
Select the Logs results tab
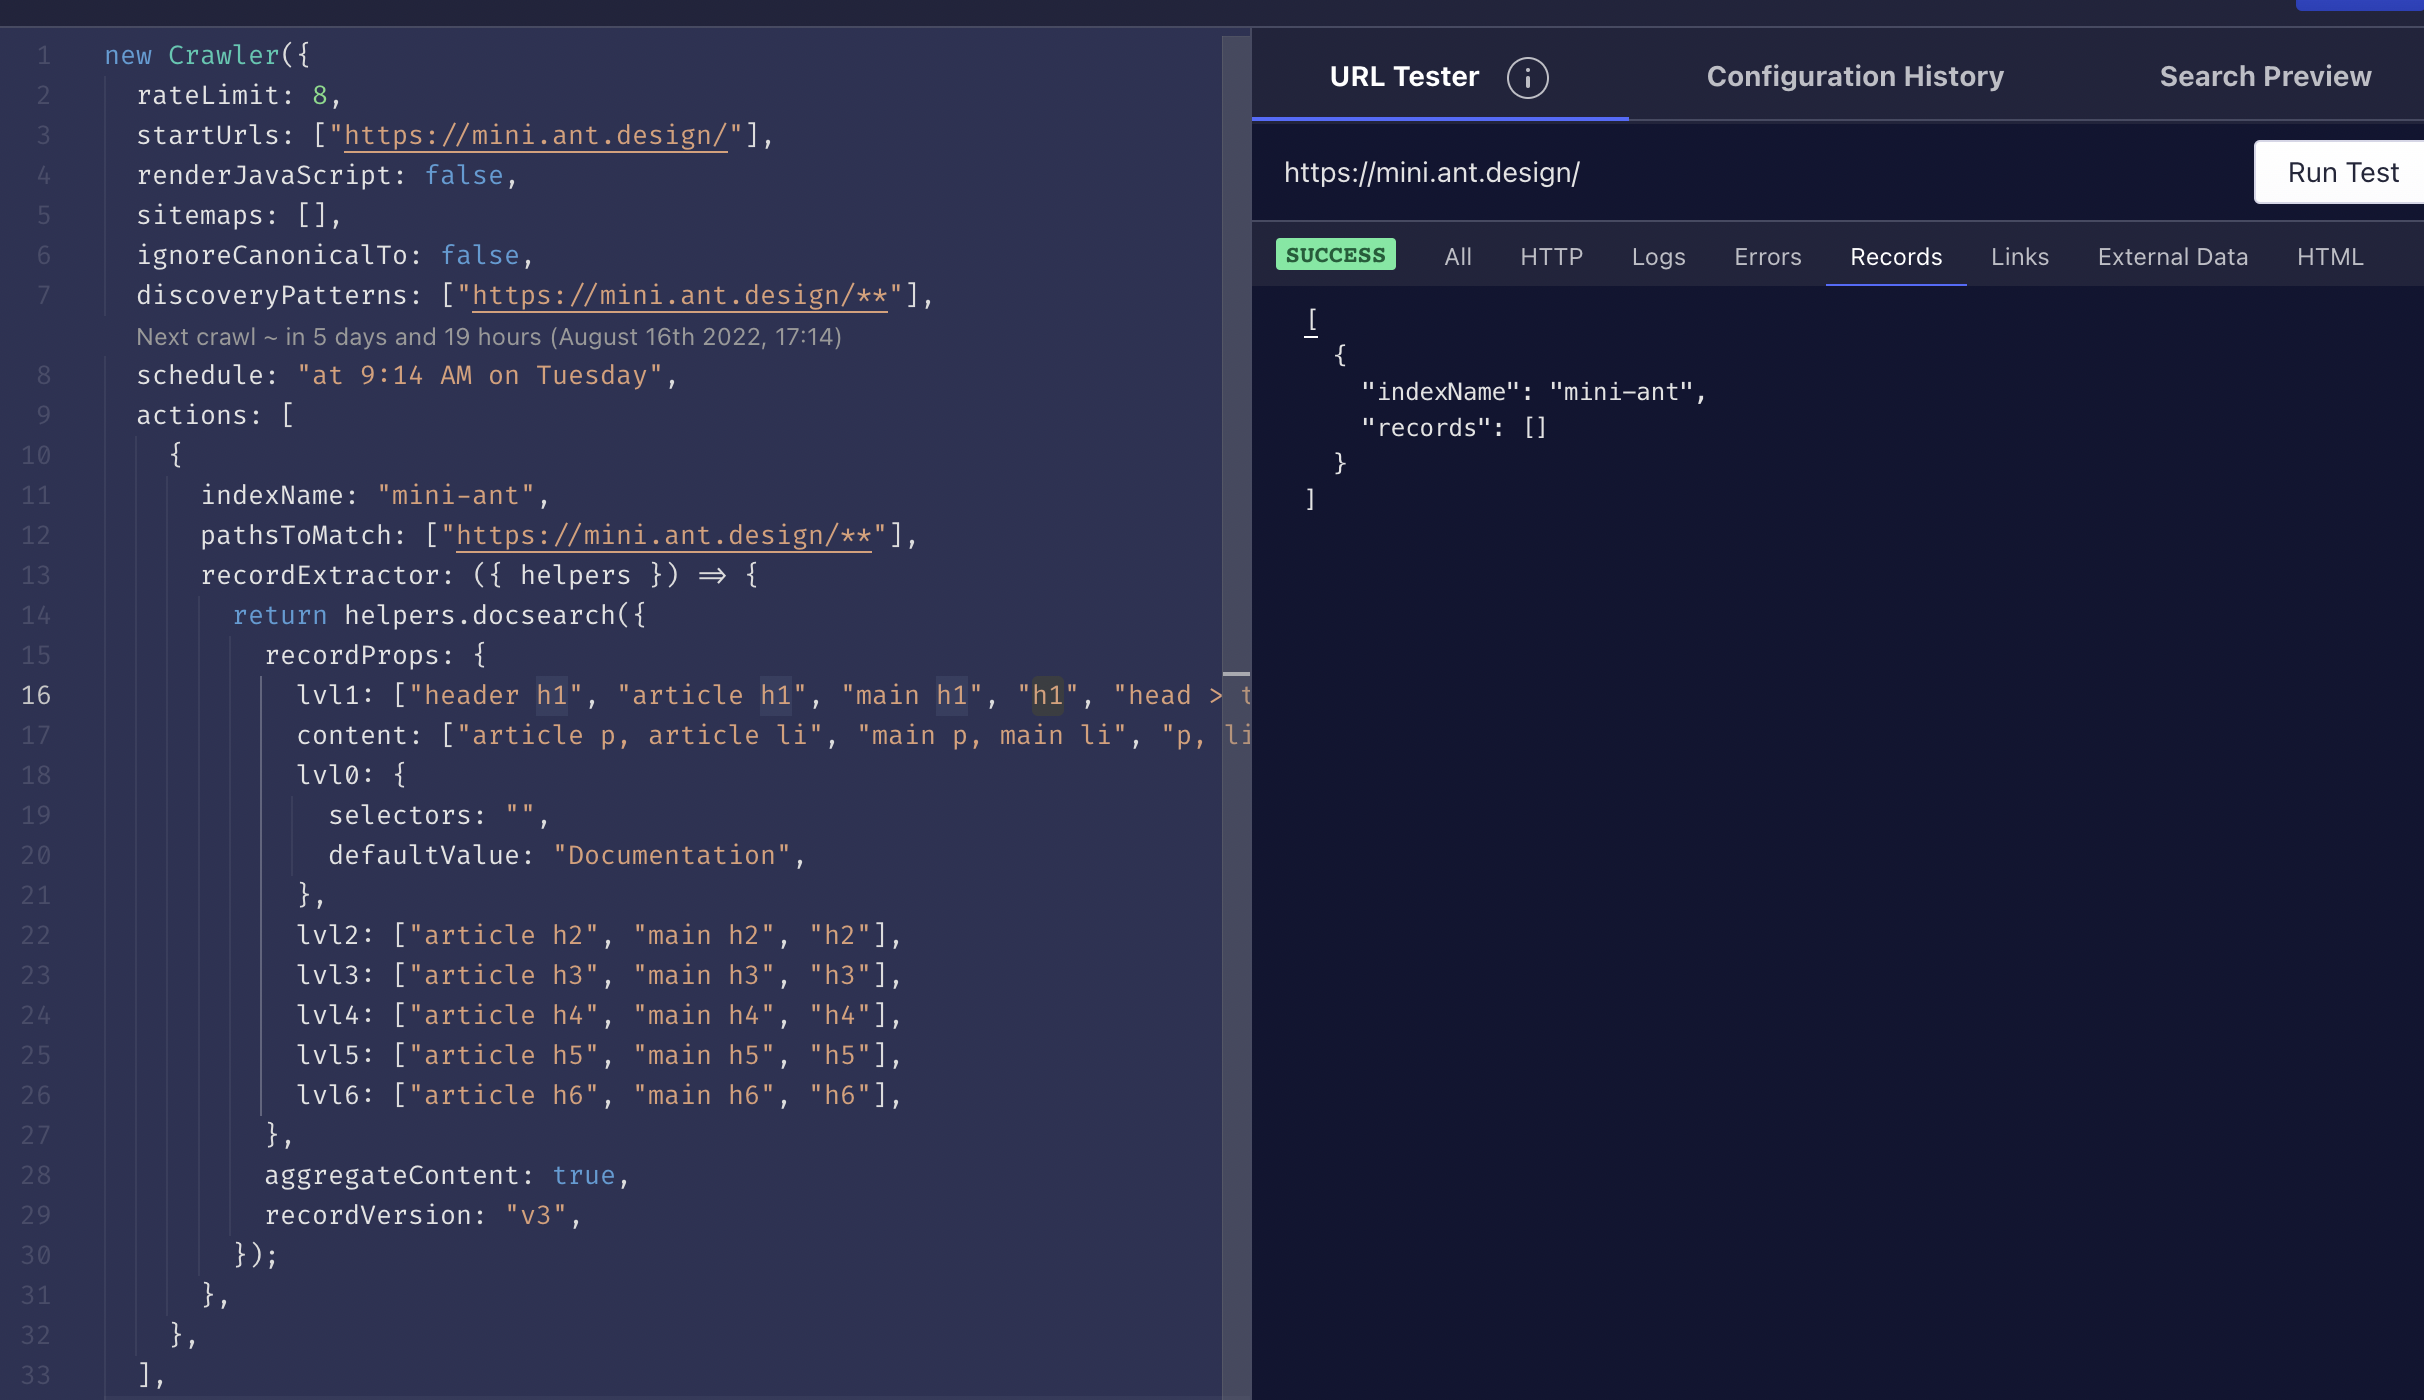point(1658,257)
